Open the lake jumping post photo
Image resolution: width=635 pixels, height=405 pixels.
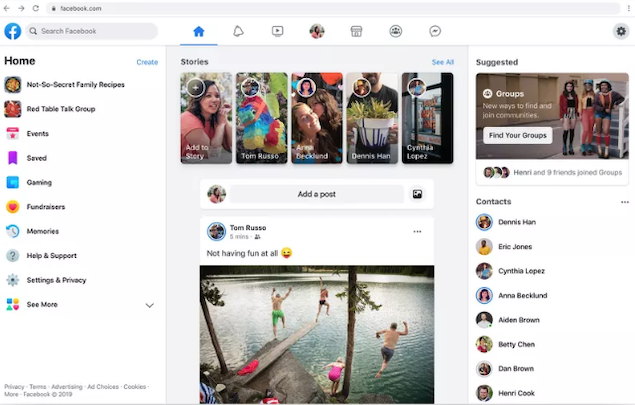tap(317, 335)
